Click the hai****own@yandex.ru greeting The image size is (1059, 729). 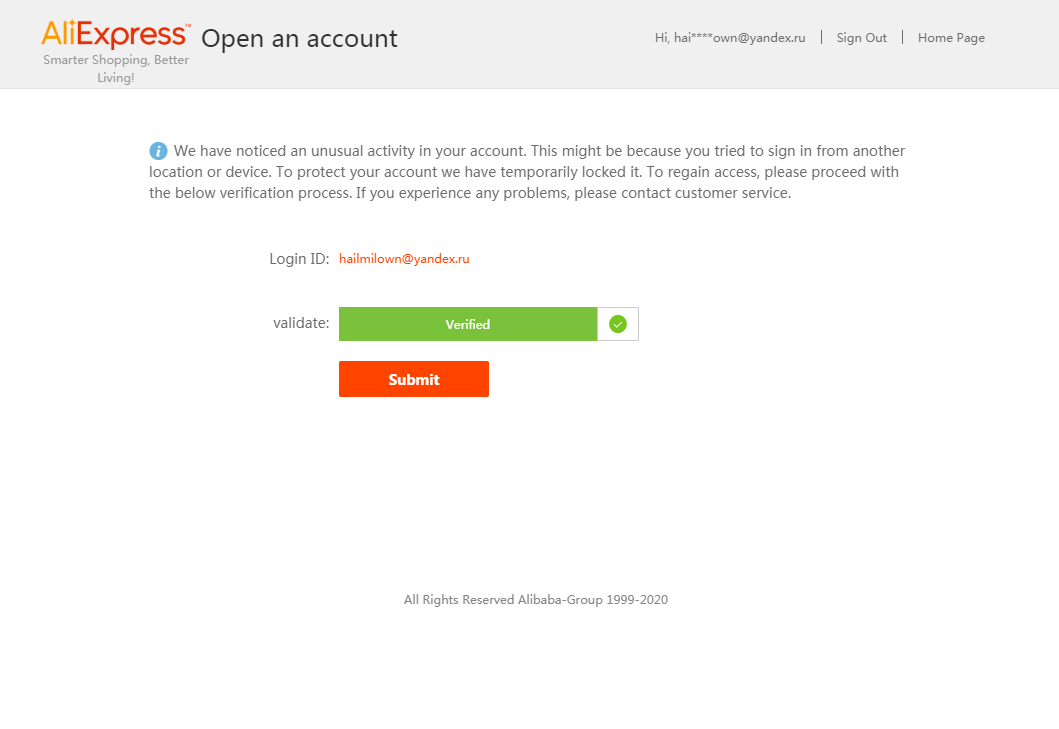point(730,38)
